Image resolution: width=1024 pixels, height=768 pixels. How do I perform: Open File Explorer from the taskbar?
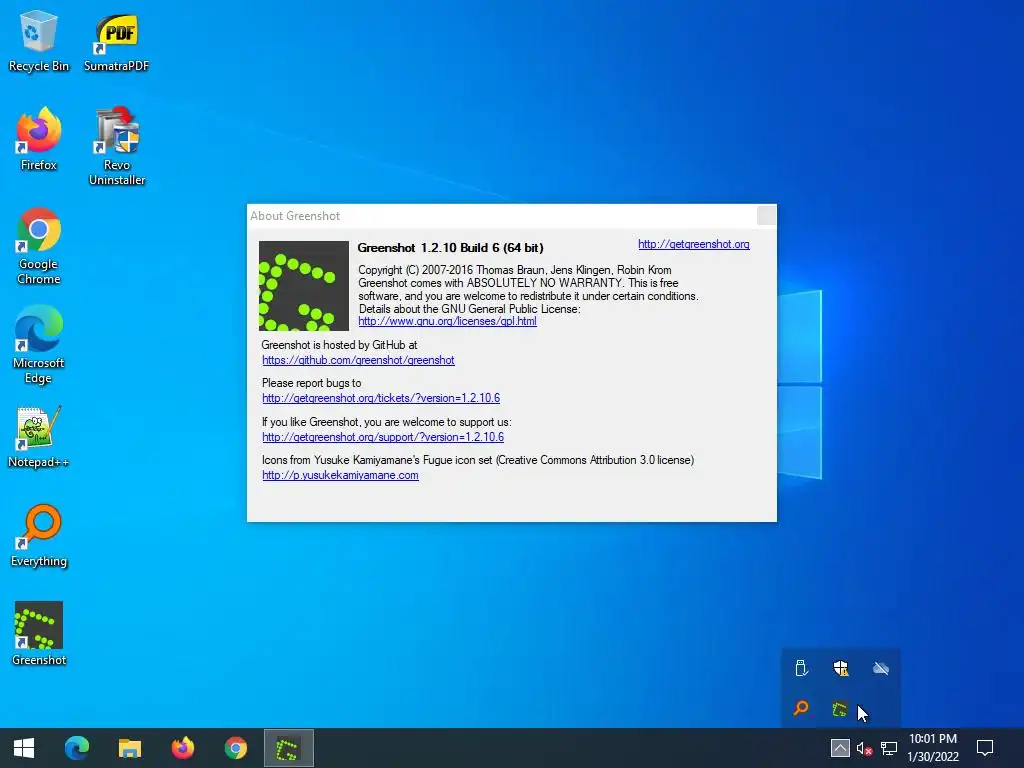point(129,748)
